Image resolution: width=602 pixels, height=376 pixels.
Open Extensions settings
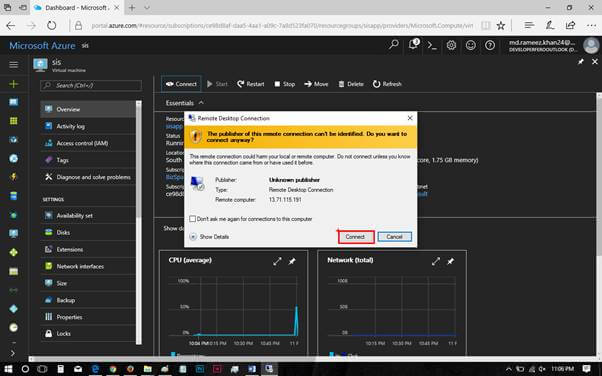pos(88,249)
